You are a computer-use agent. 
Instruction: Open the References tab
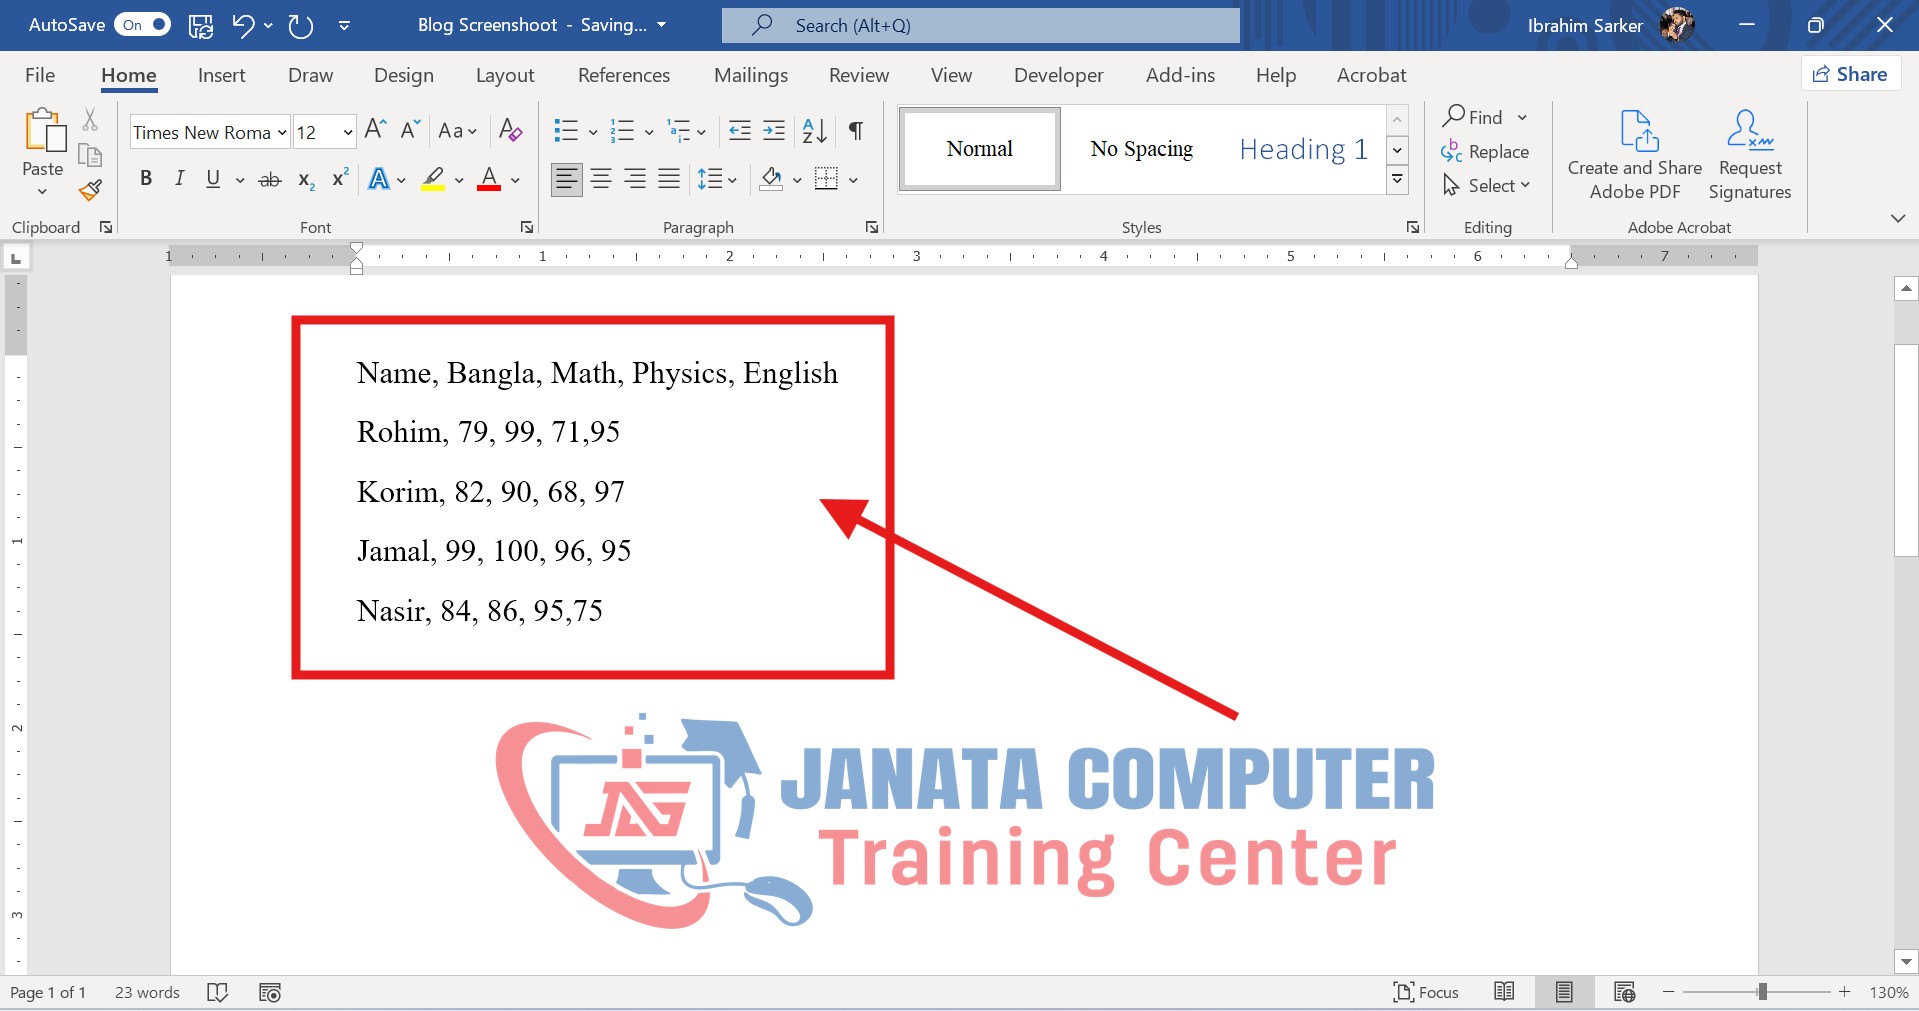click(x=623, y=76)
